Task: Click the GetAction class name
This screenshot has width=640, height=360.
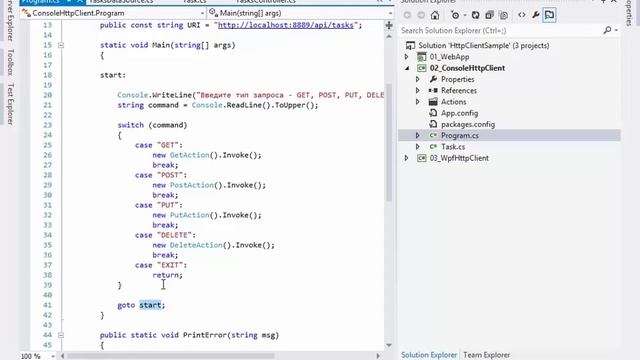Action: (x=189, y=155)
